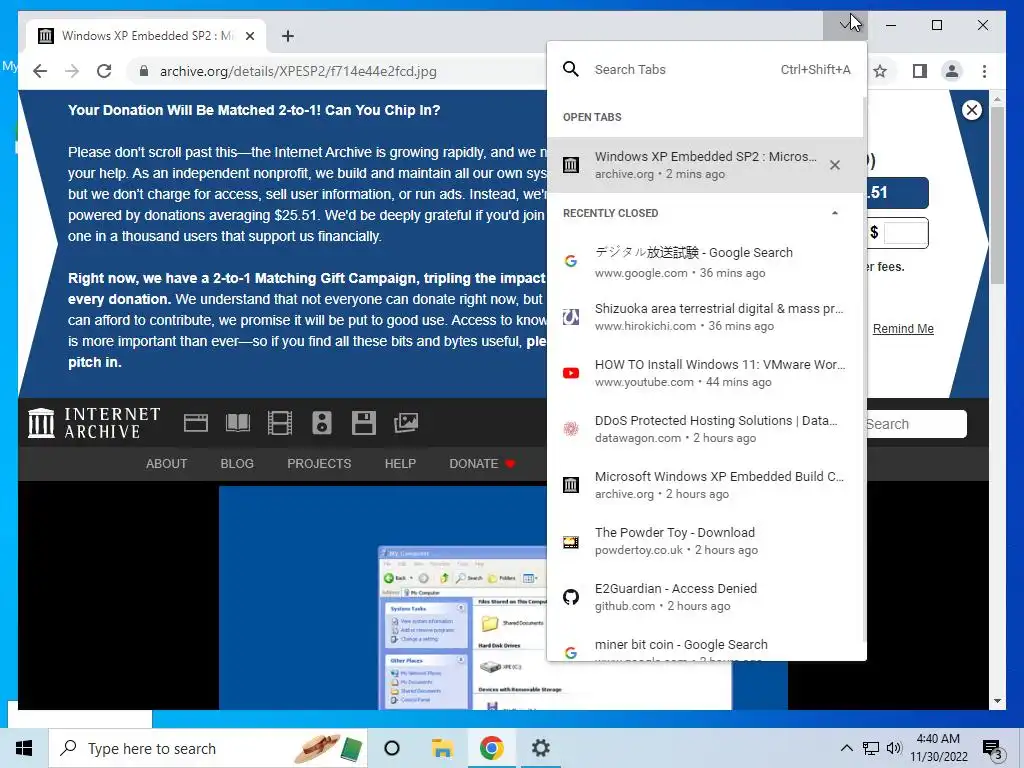Click the Windows XP screenshot image
This screenshot has height=768, width=1024.
tap(503, 598)
